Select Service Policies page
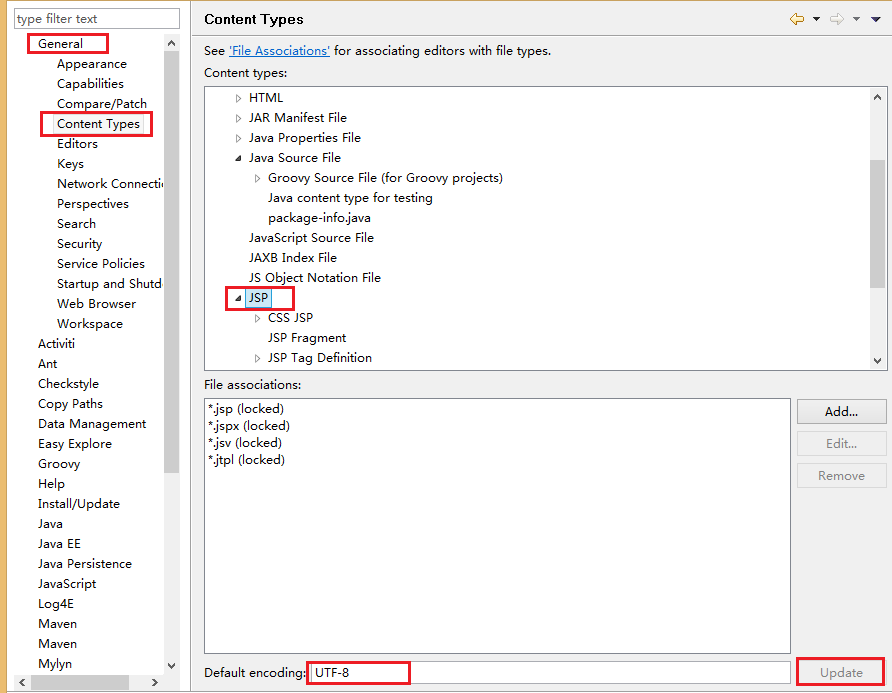The height and width of the screenshot is (693, 892). point(101,263)
